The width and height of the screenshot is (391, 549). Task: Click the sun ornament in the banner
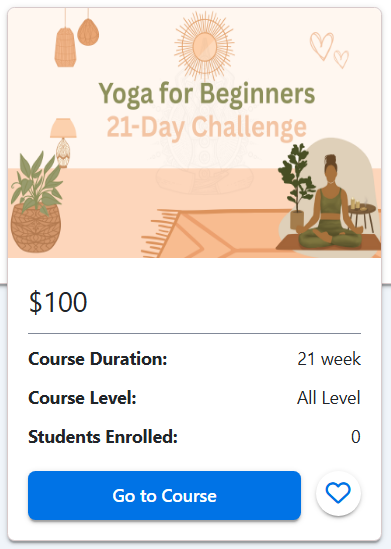204,46
